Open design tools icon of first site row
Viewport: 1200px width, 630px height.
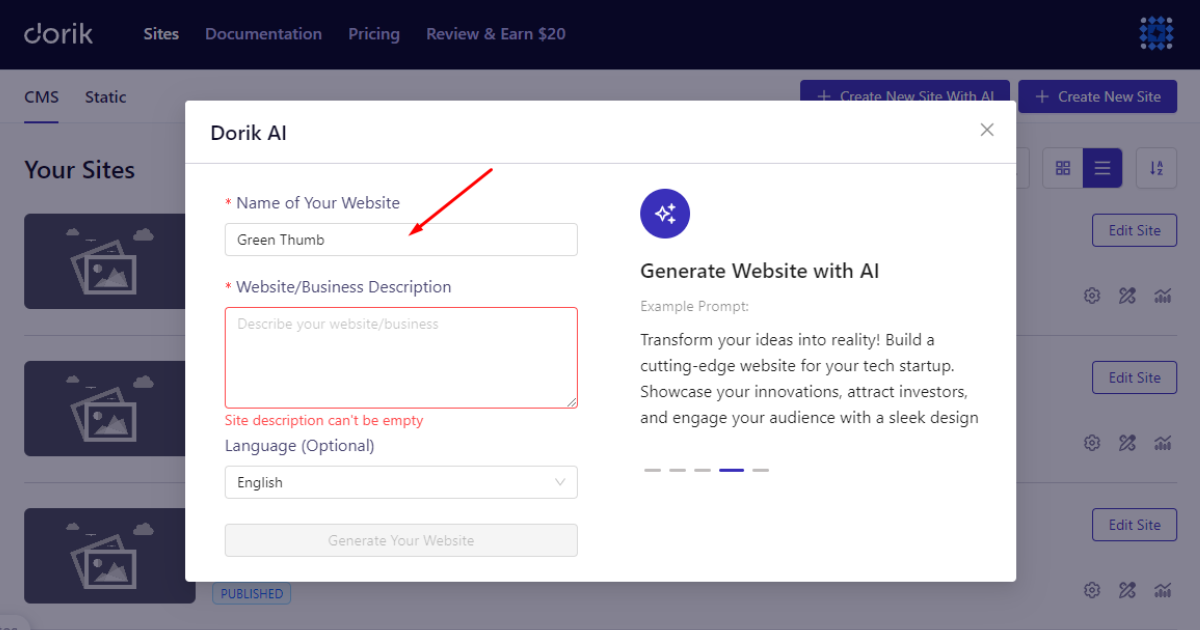click(1127, 295)
